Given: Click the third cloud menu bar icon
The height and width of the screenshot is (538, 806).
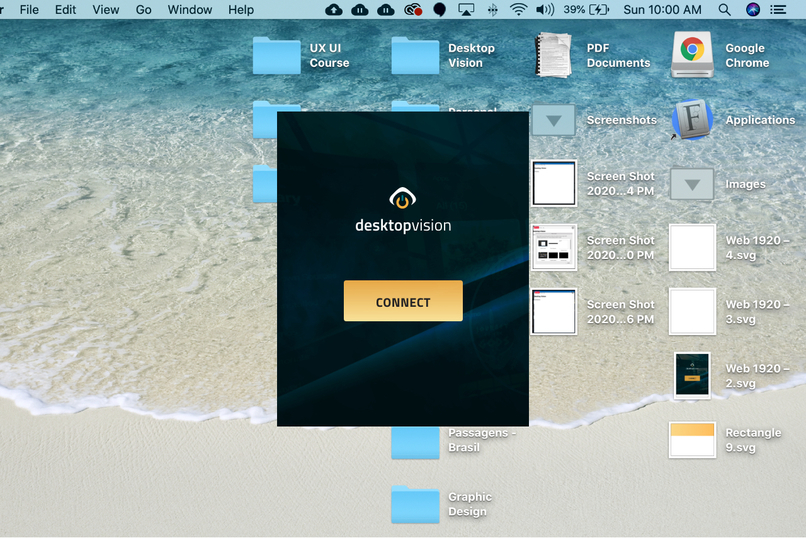Looking at the screenshot, I should pyautogui.click(x=386, y=10).
